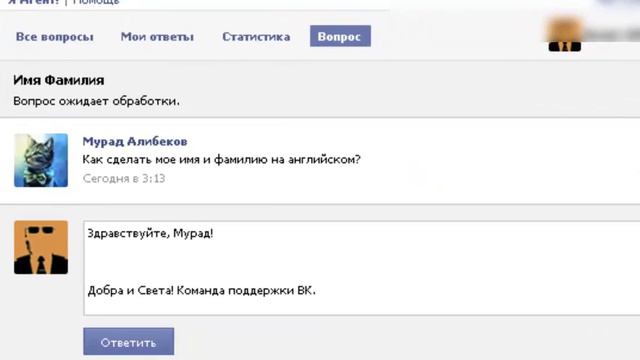The image size is (640, 360).
Task: Select the question text about английском
Action: [x=221, y=160]
